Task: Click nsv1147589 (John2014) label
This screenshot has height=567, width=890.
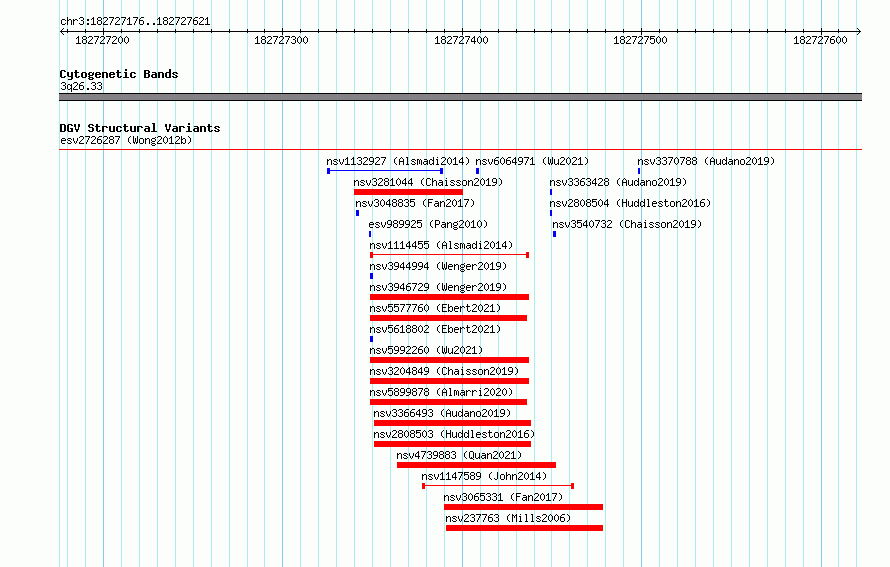Action: [484, 476]
